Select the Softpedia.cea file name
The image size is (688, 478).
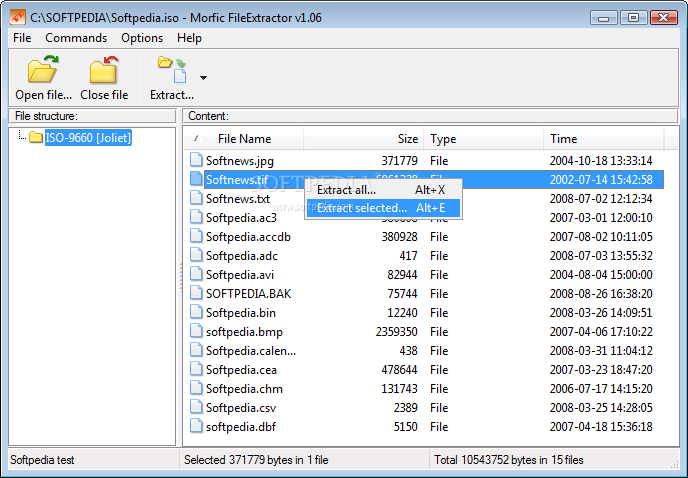(241, 370)
